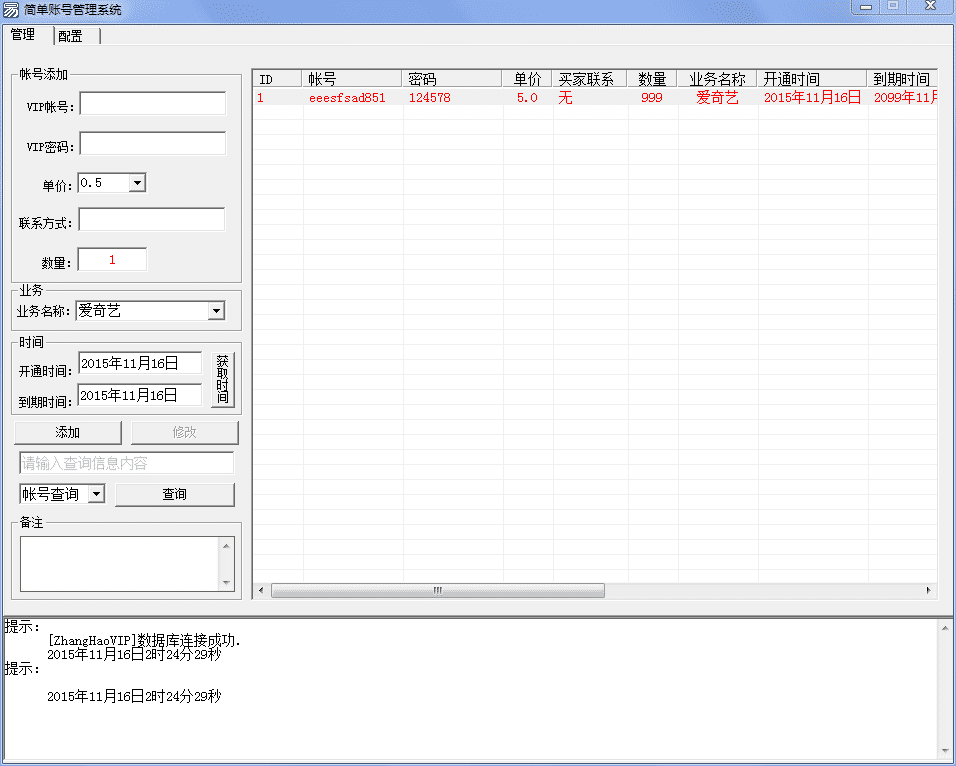Viewport: 956px width, 766px height.
Task: Click the 请输入查询信息内容 search box
Action: pos(125,462)
